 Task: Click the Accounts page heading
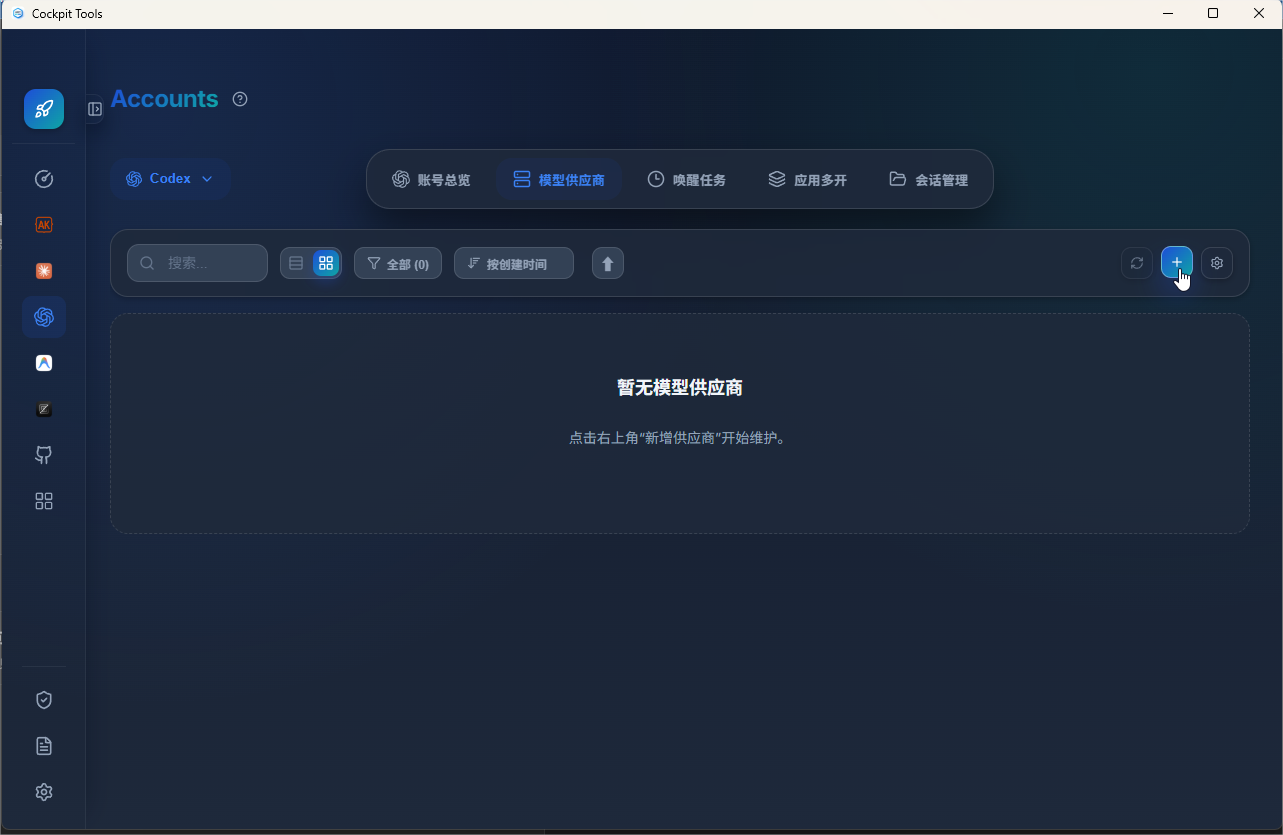(x=164, y=99)
